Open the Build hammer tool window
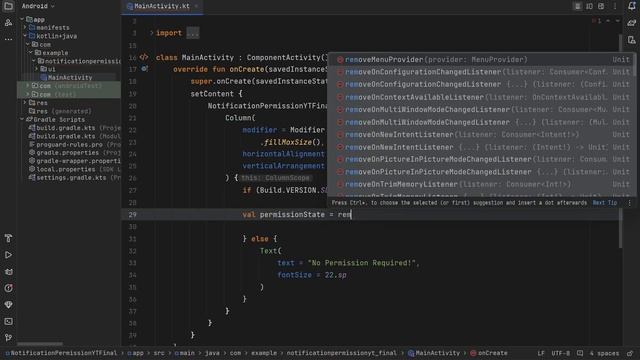The height and width of the screenshot is (360, 640). point(8,238)
